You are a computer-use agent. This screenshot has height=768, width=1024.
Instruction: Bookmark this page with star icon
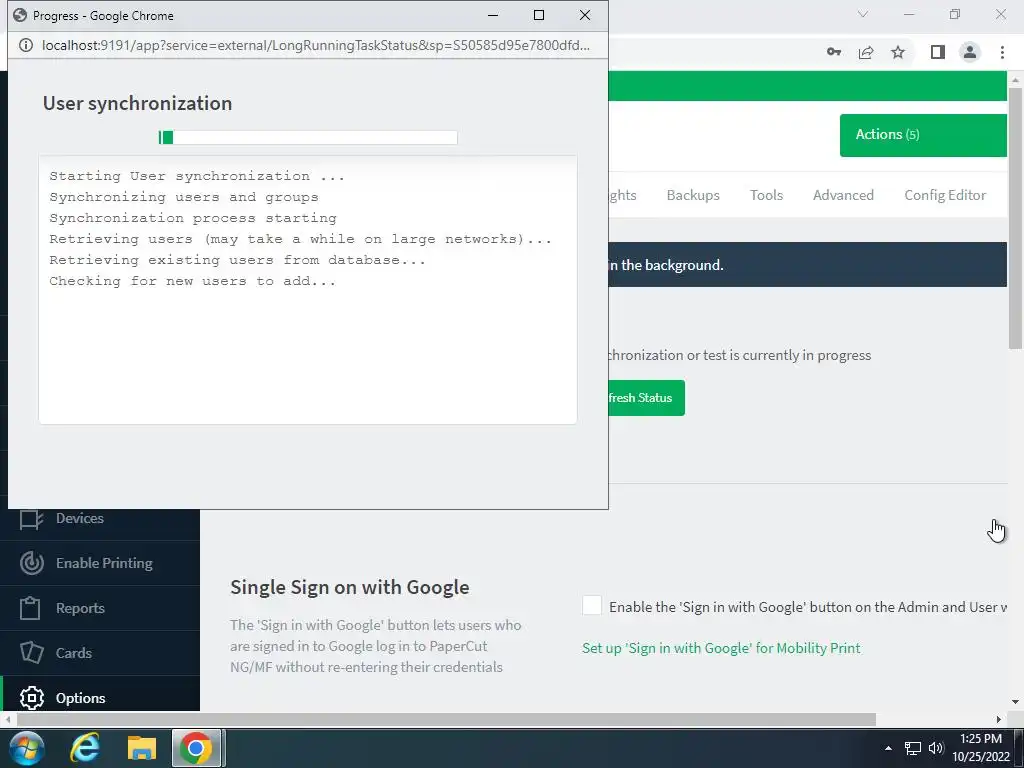pos(898,52)
